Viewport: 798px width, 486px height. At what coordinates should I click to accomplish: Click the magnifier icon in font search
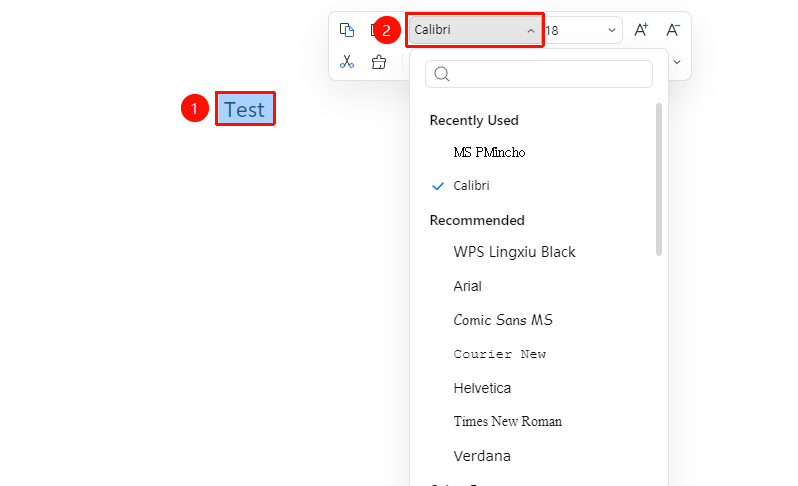pos(442,74)
